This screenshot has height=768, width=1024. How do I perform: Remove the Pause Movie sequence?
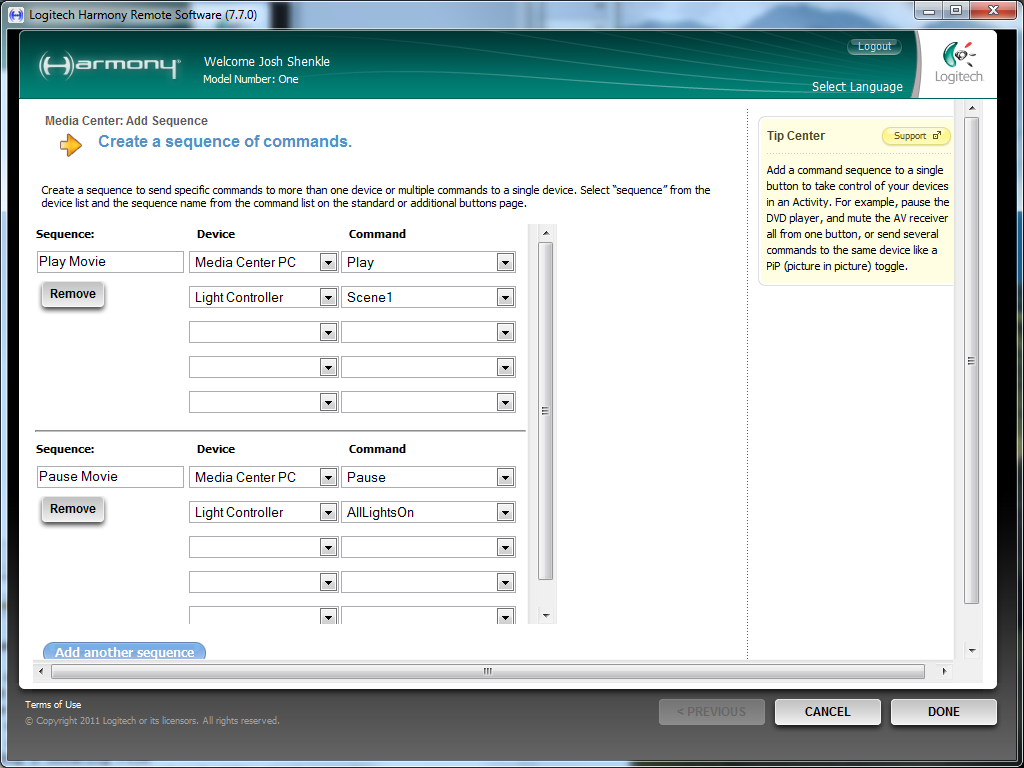click(72, 509)
